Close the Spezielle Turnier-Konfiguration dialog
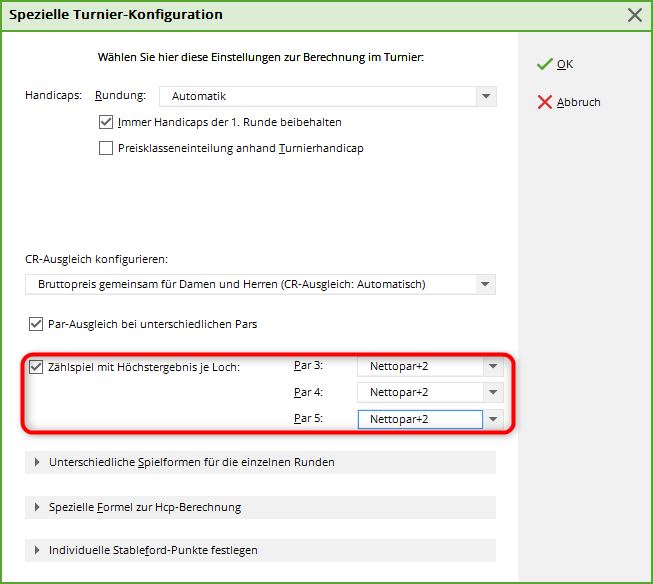 click(x=635, y=15)
